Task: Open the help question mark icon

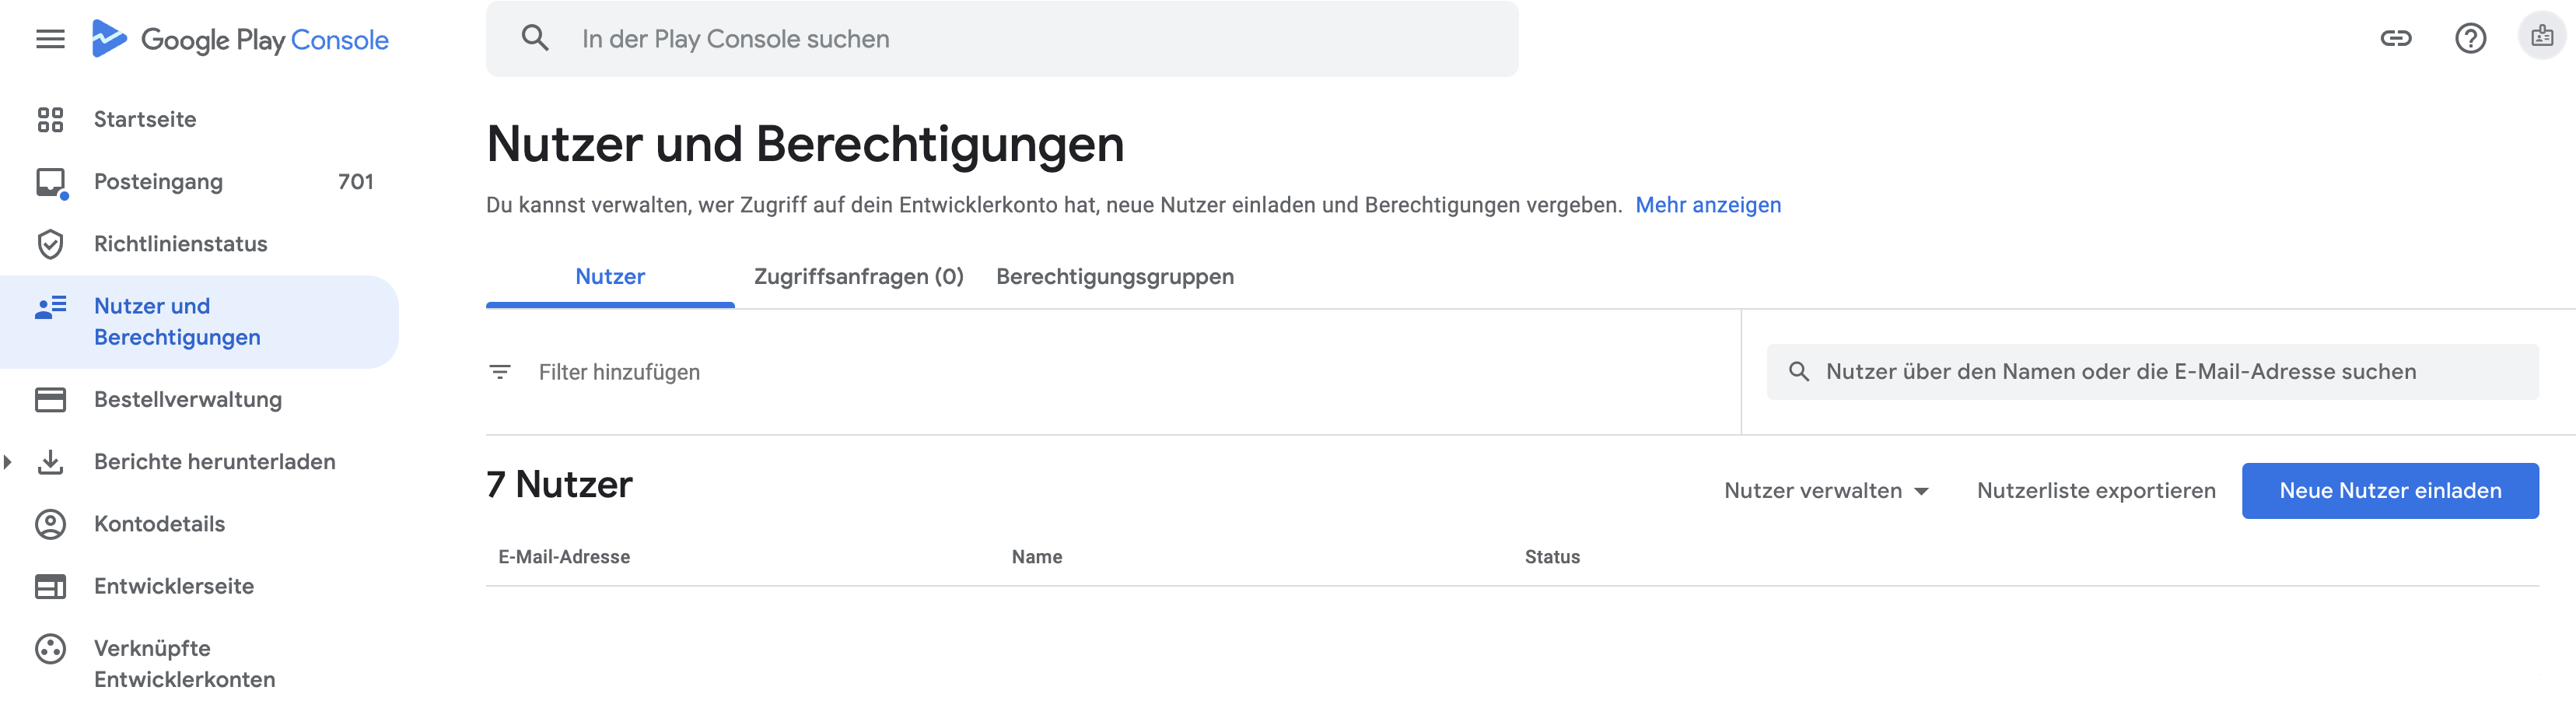Action: 2470,39
